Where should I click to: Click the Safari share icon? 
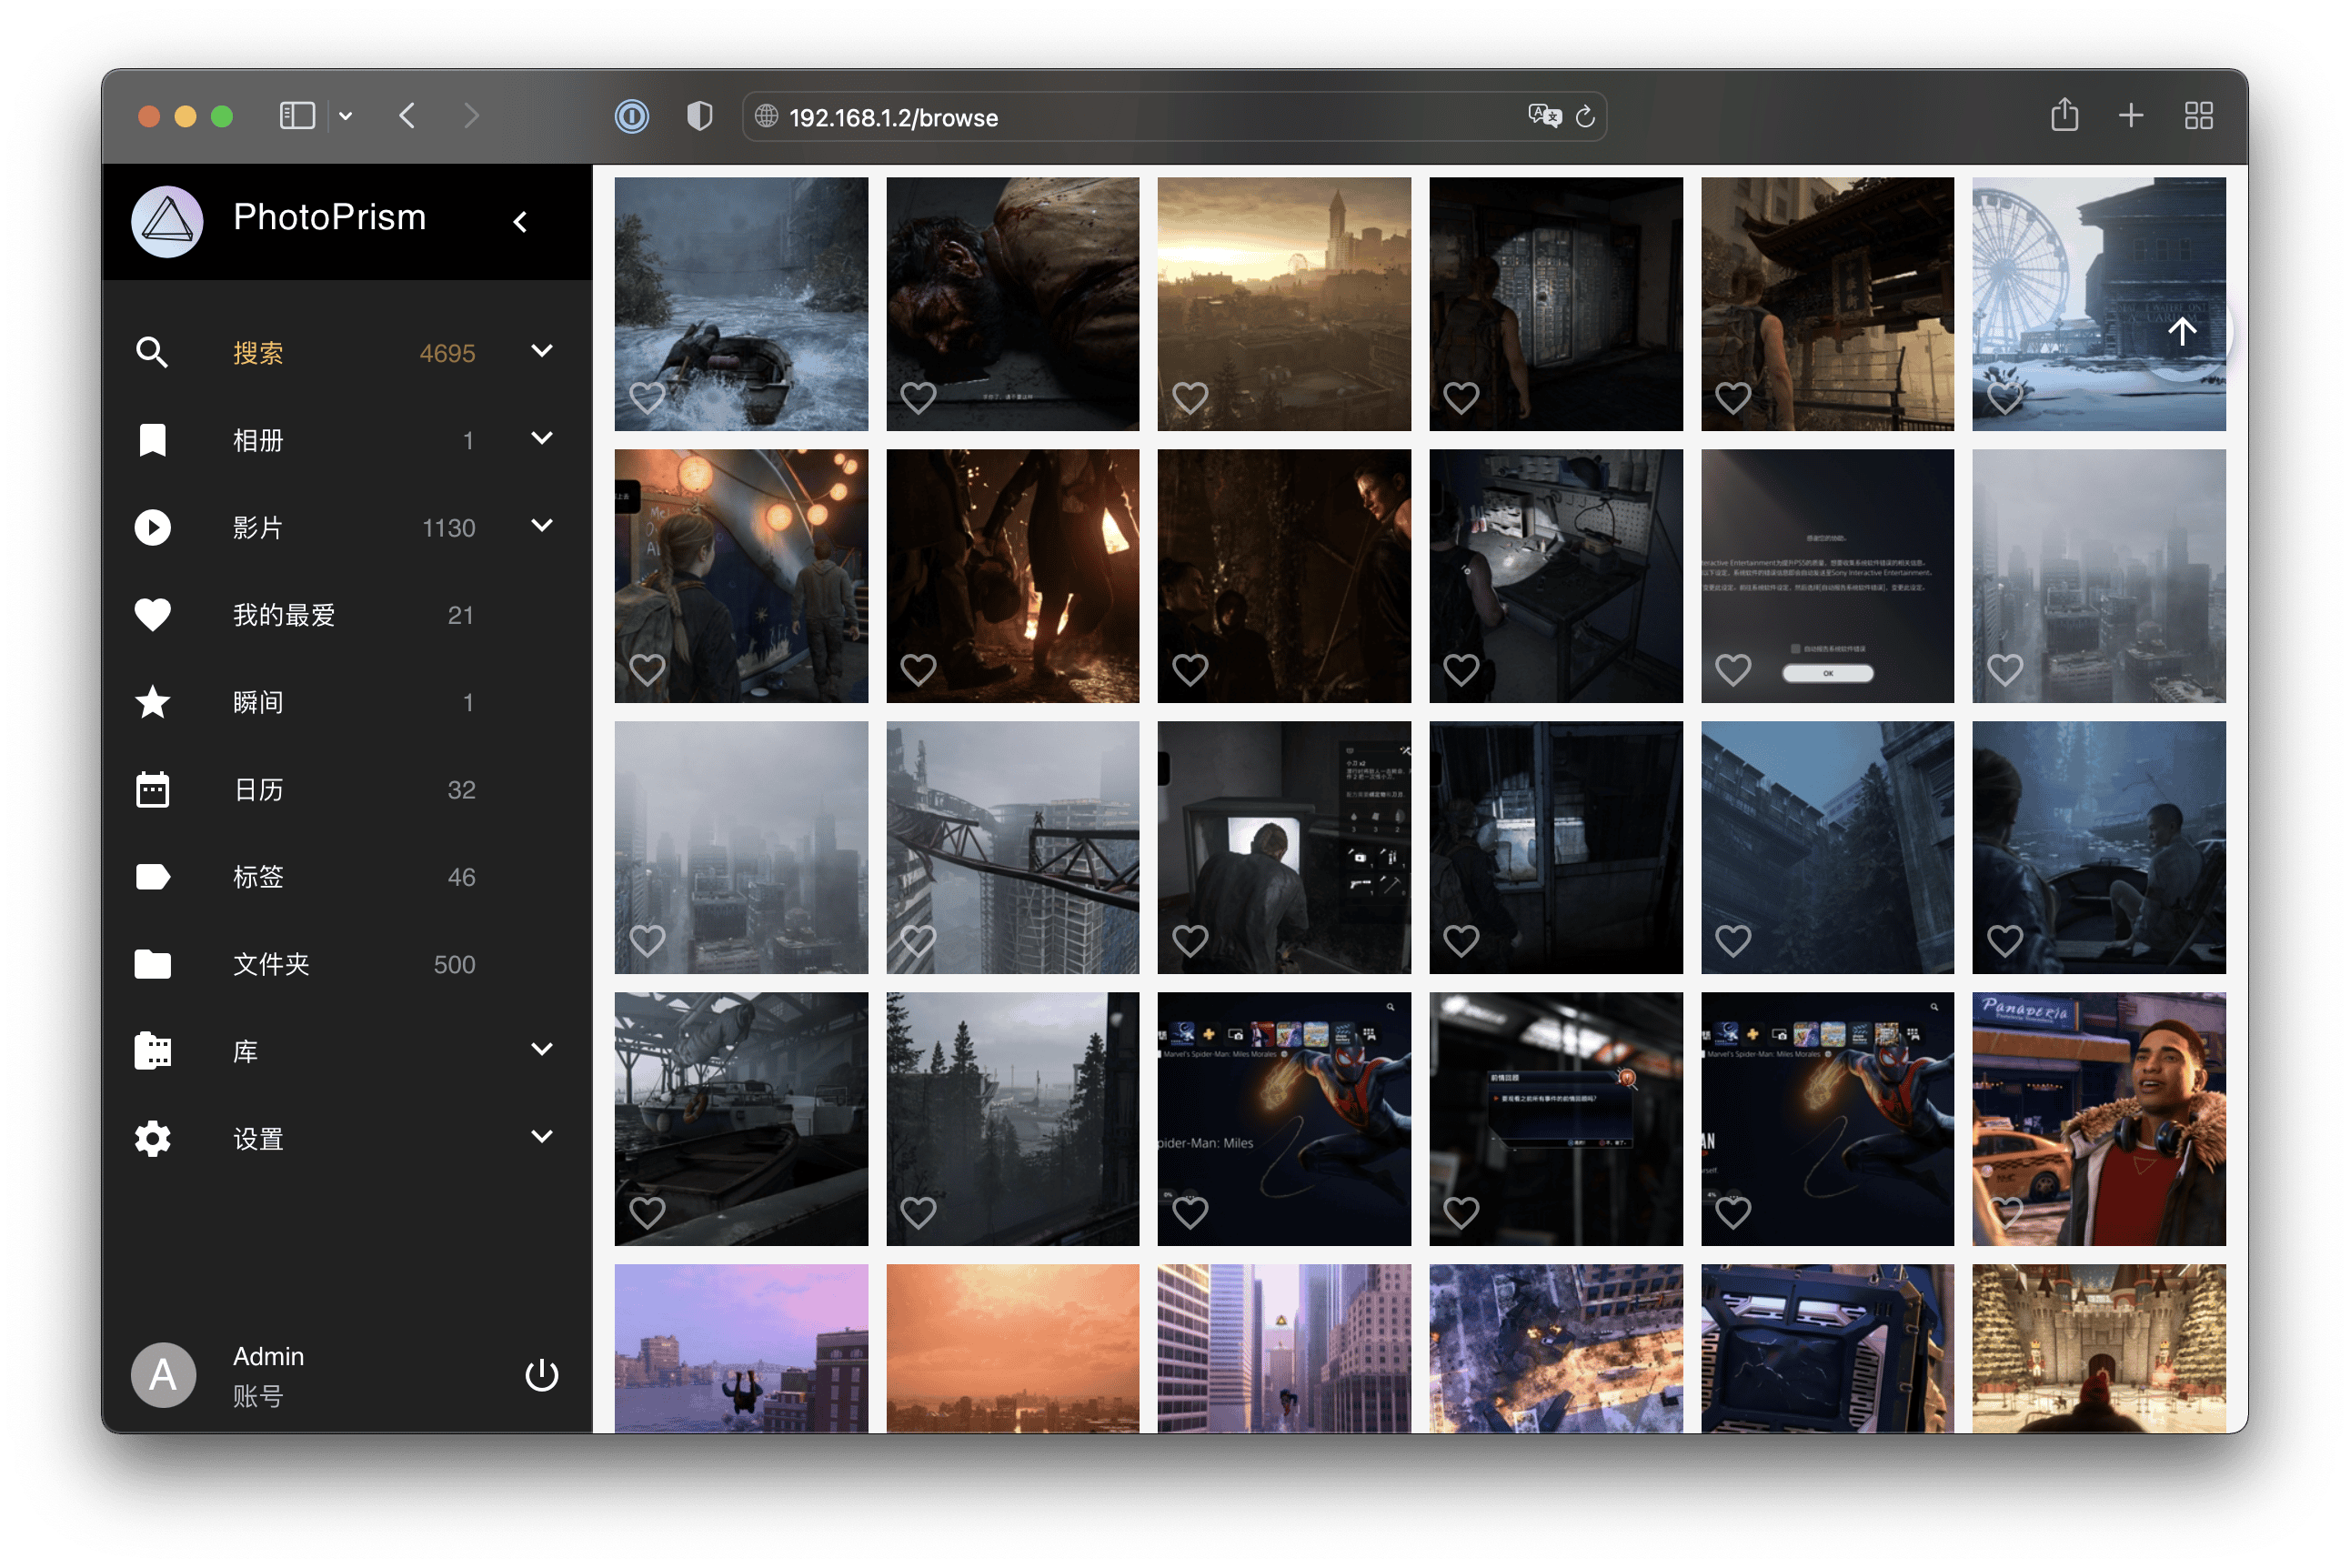(x=2064, y=116)
